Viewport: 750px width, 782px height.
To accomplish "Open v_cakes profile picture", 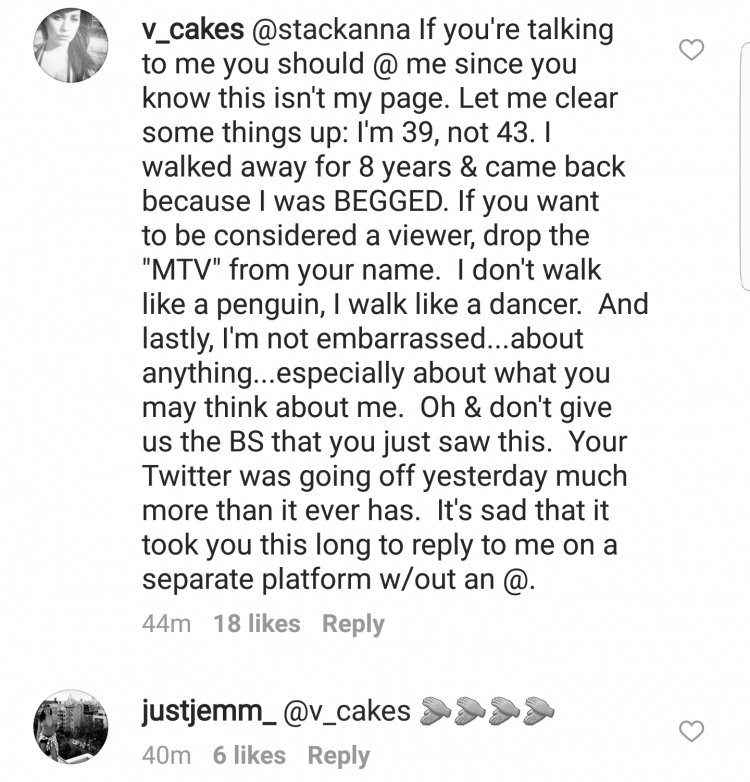I will point(70,45).
